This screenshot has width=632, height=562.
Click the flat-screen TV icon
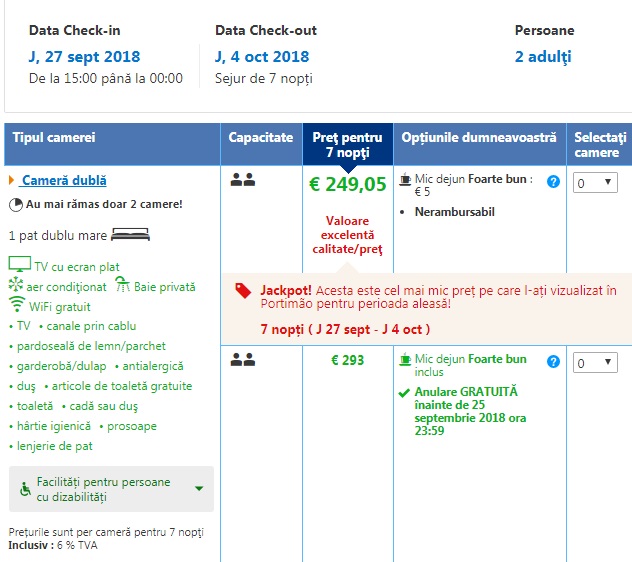pyautogui.click(x=20, y=265)
